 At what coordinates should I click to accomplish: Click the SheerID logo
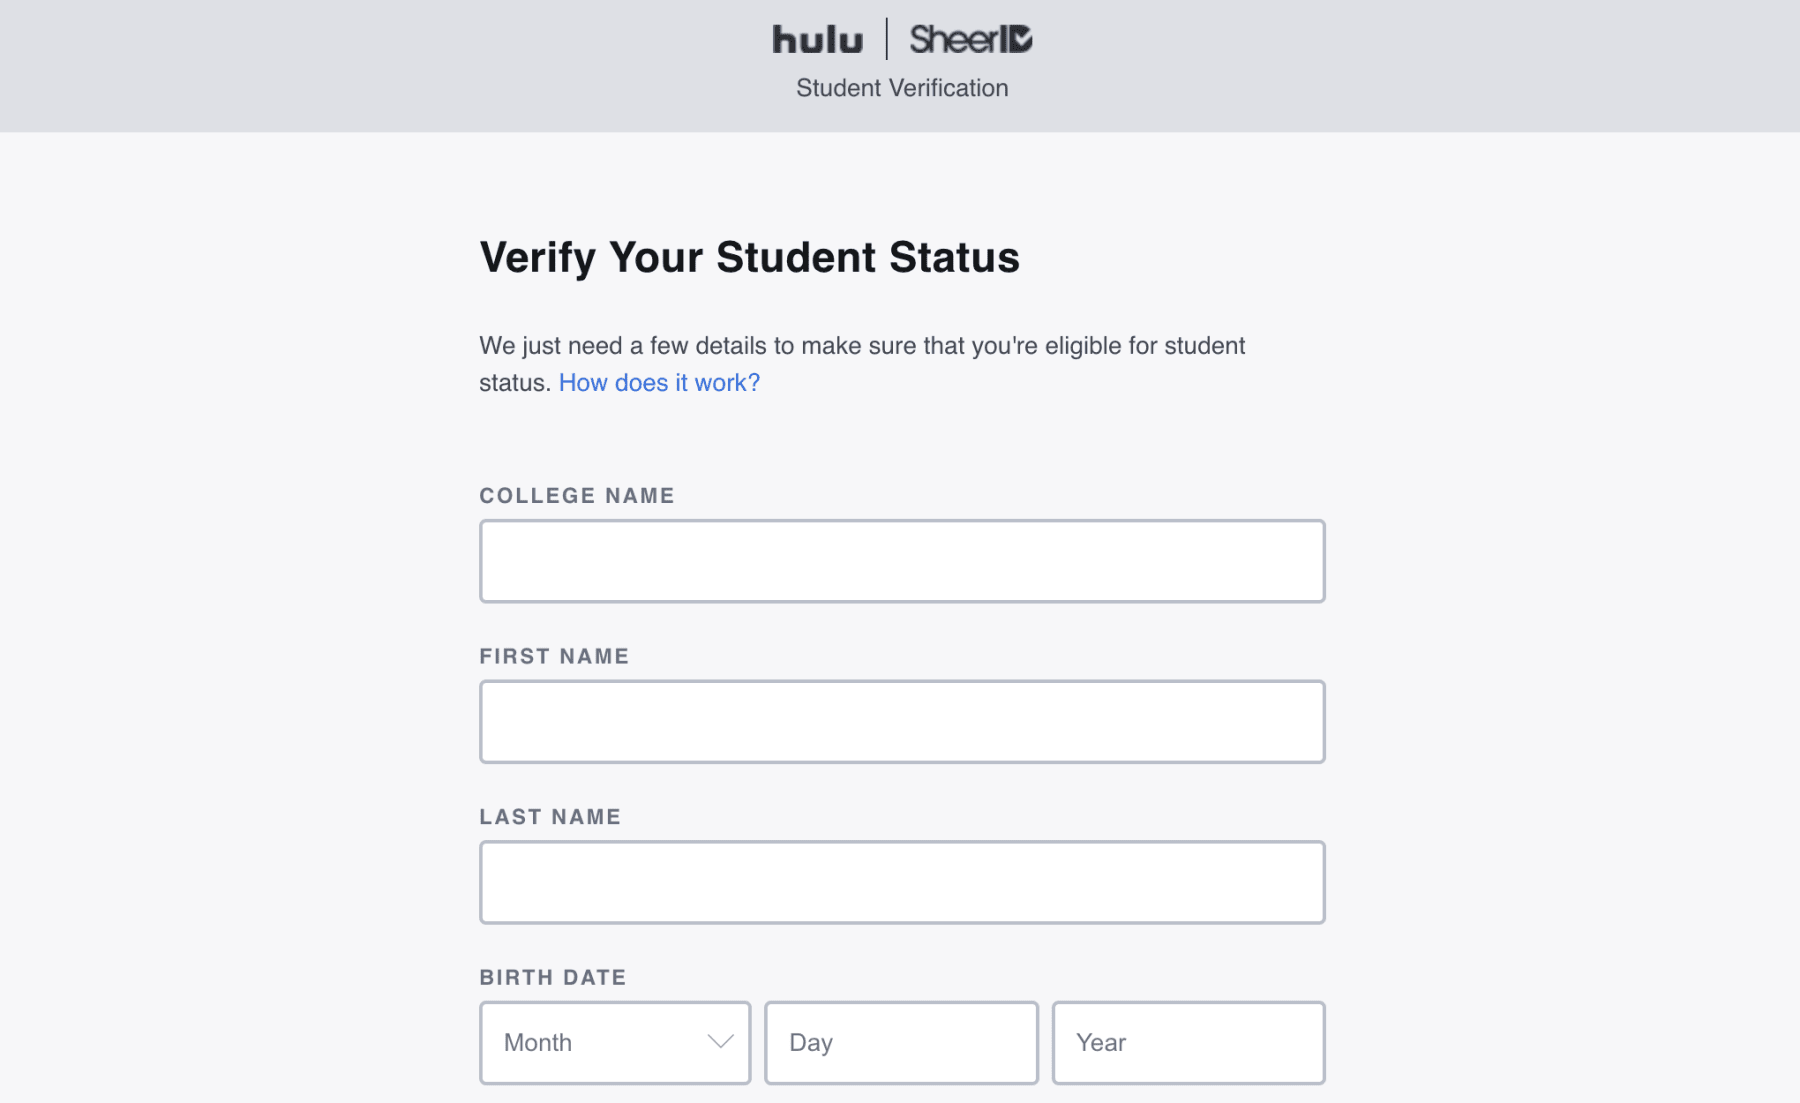[x=969, y=40]
